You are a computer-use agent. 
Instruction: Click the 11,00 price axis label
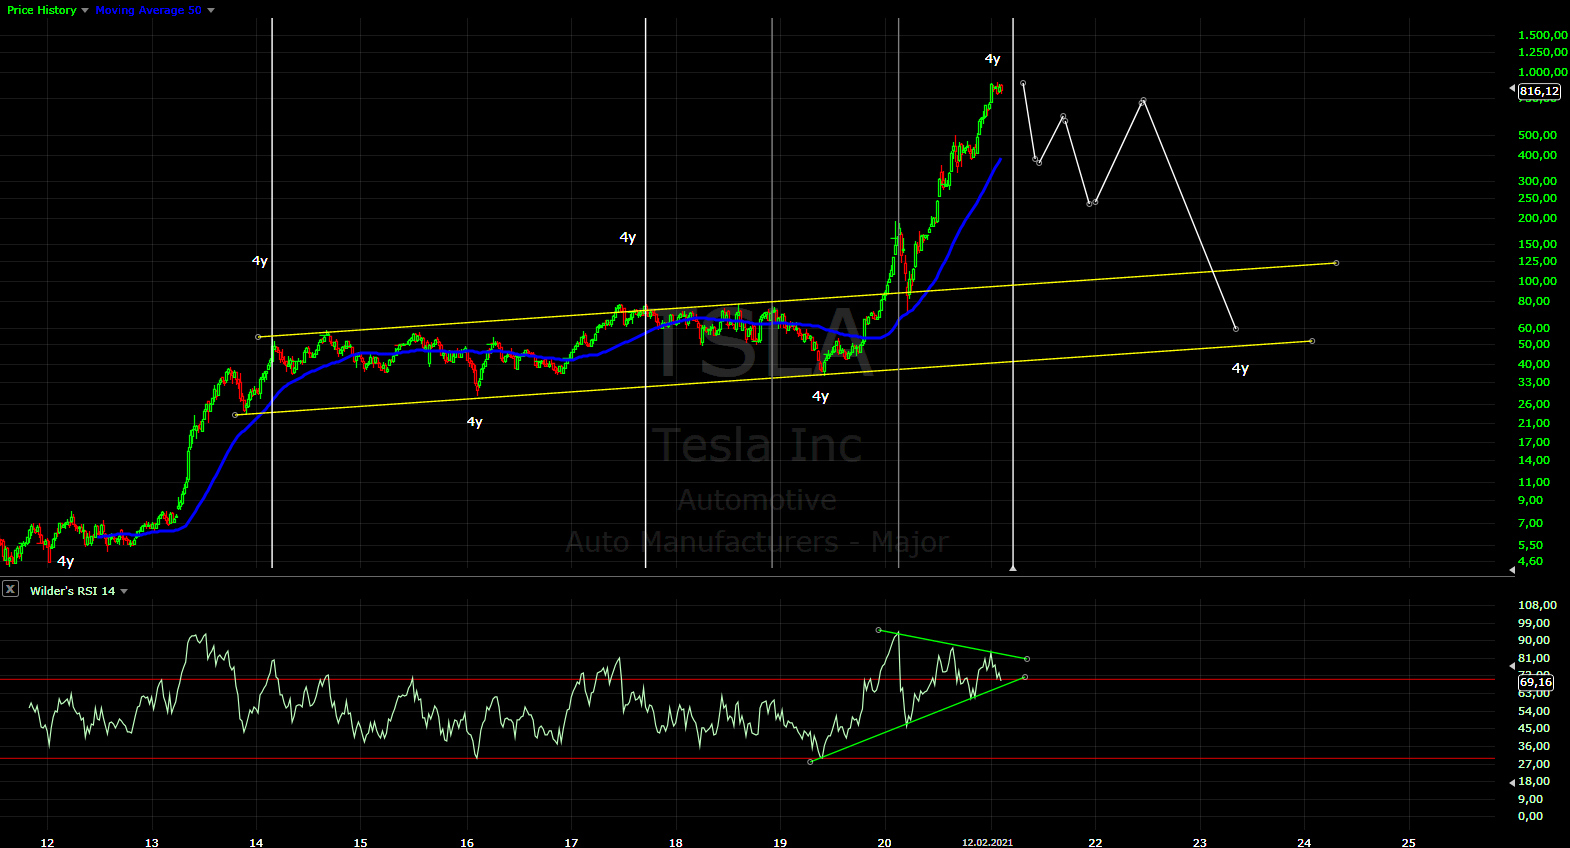coord(1534,482)
